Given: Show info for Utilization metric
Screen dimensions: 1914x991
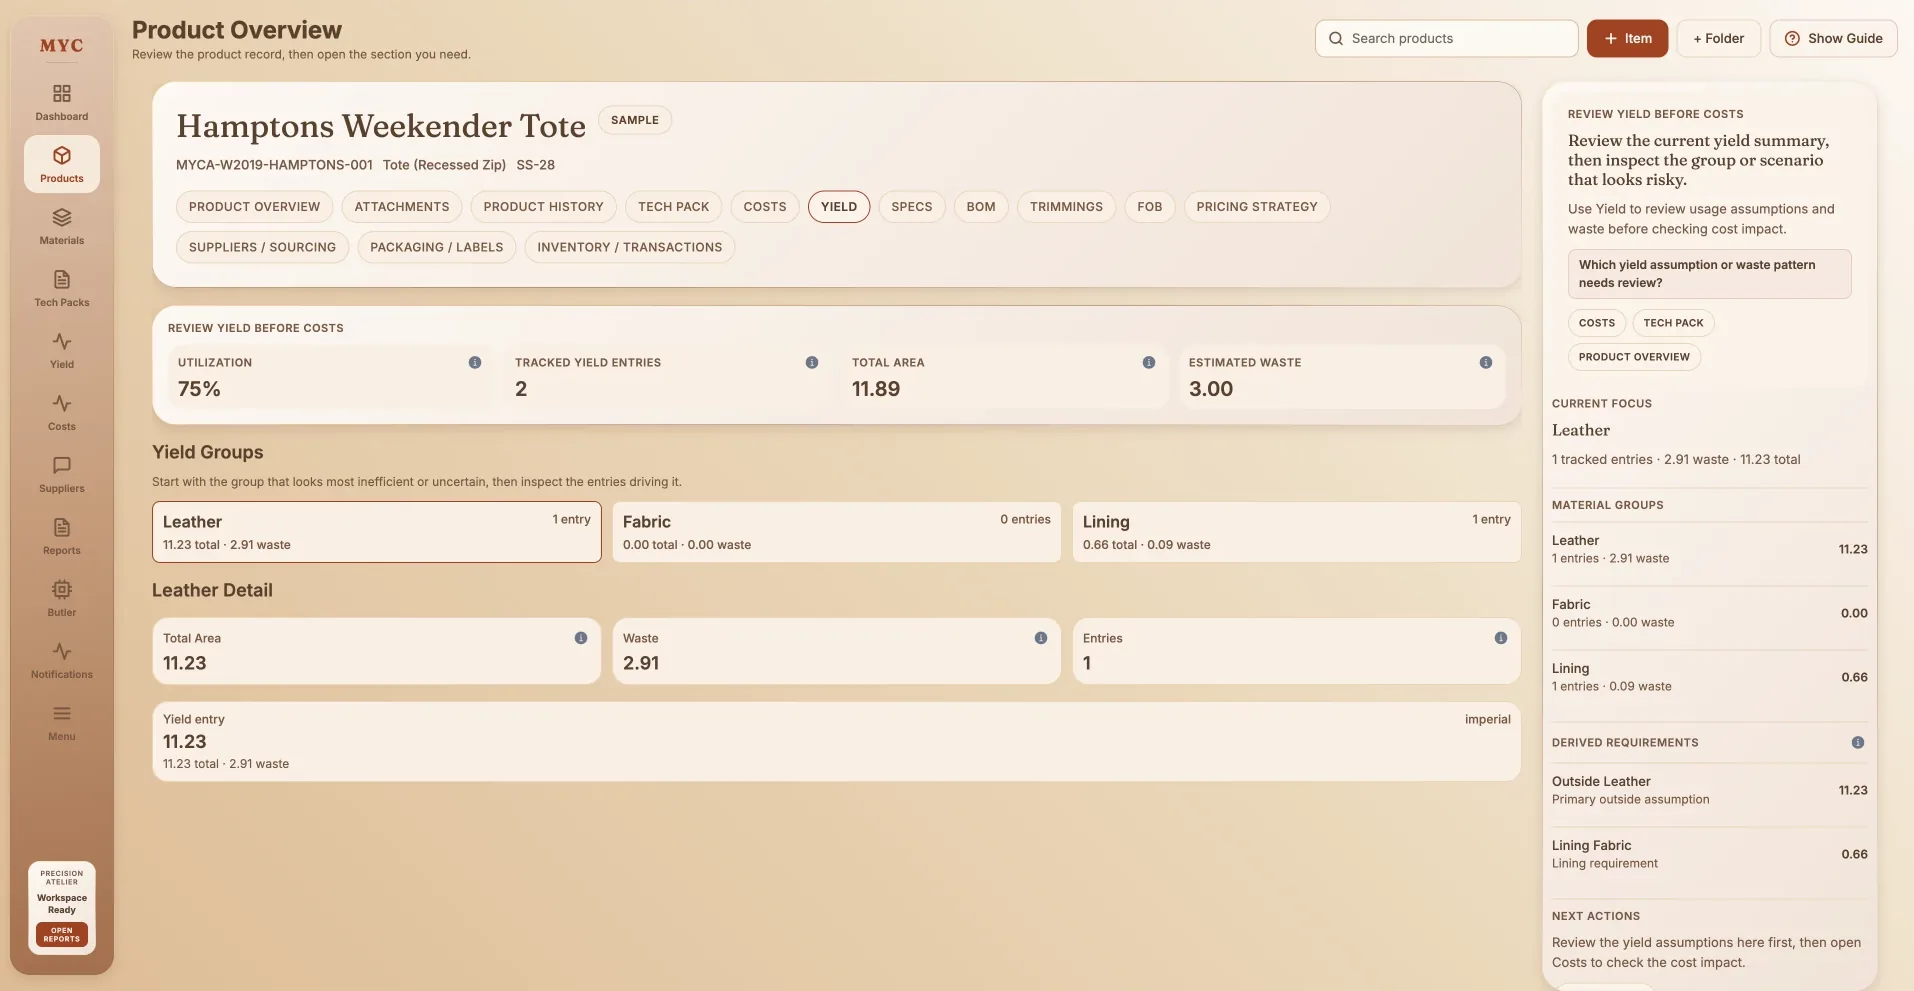Looking at the screenshot, I should [475, 362].
